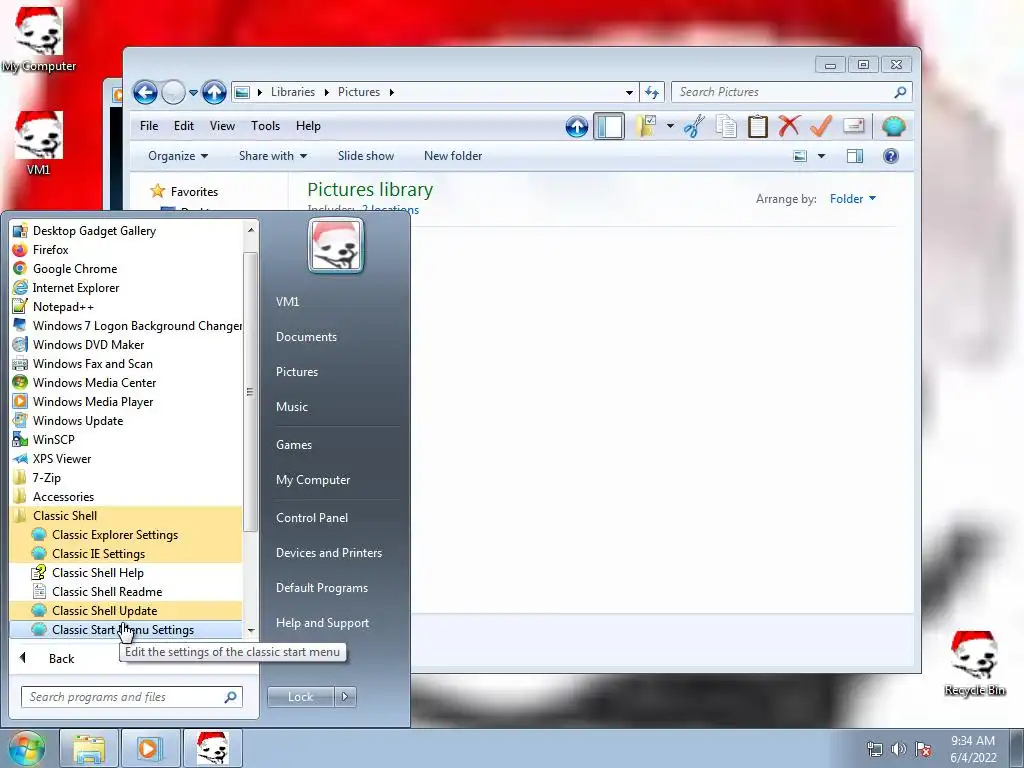Expand the Organize dropdown
1024x768 pixels.
[x=178, y=156]
